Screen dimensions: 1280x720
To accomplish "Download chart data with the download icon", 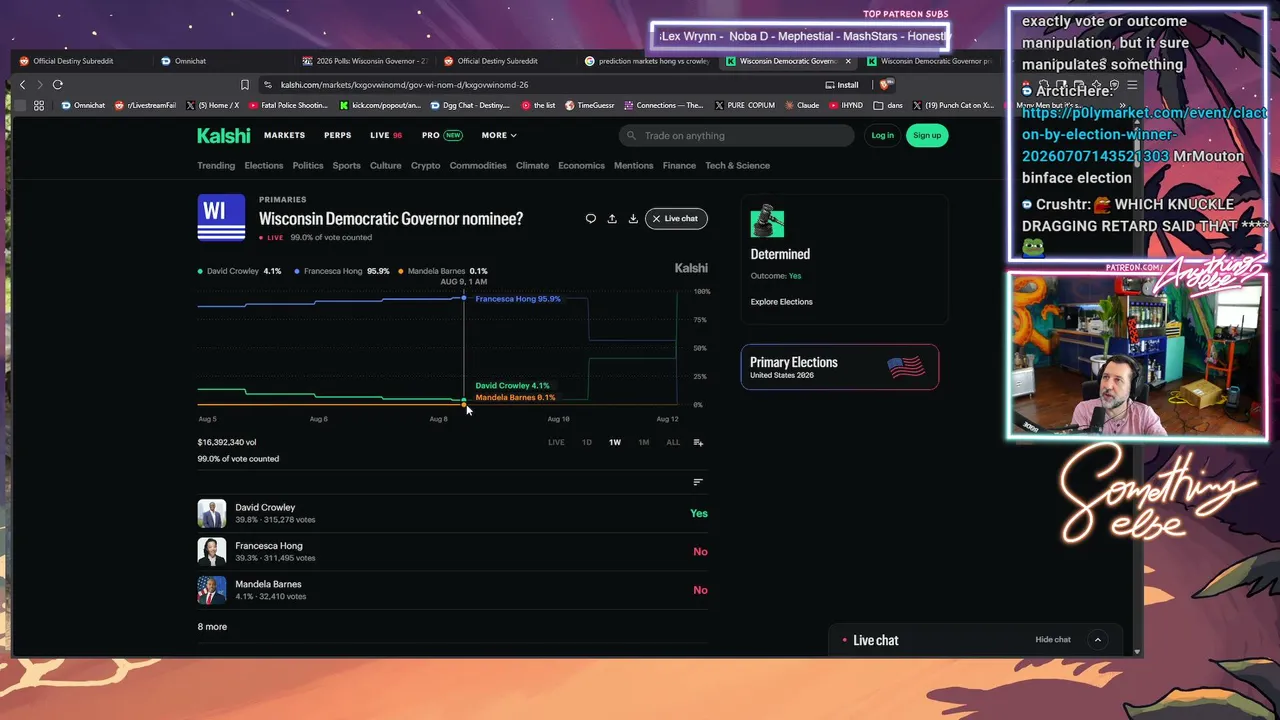I will click(633, 218).
